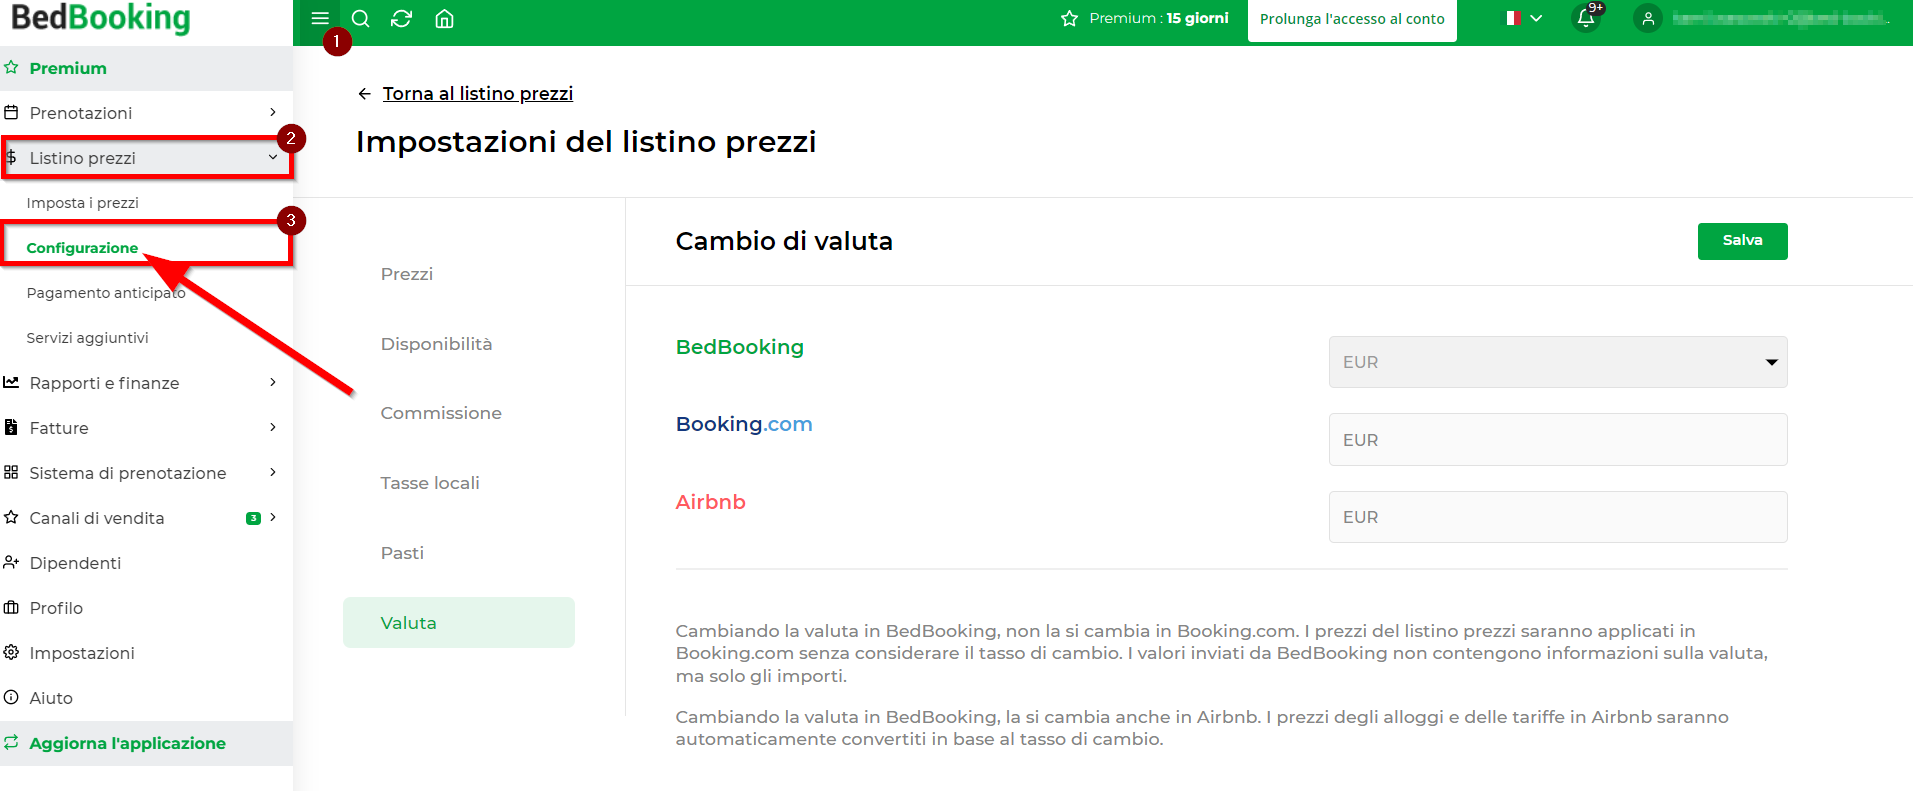
Task: Click the Aiuto info icon
Action: pos(11,698)
